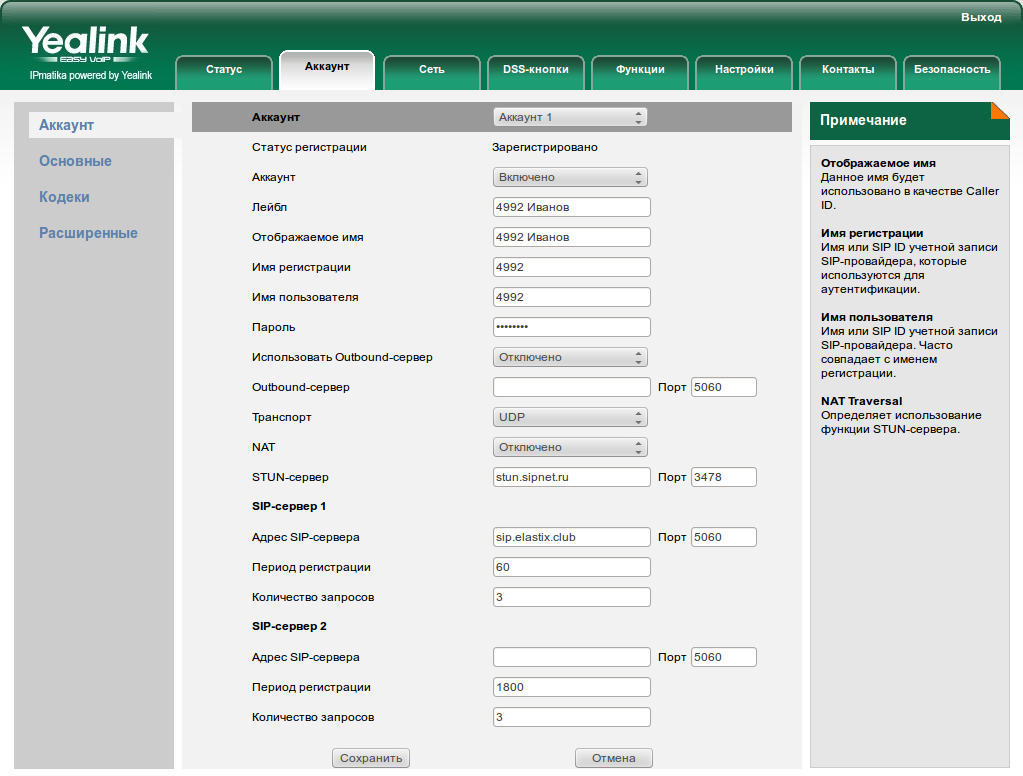Click the STUN-сервер address field
This screenshot has height=776, width=1023.
[571, 477]
